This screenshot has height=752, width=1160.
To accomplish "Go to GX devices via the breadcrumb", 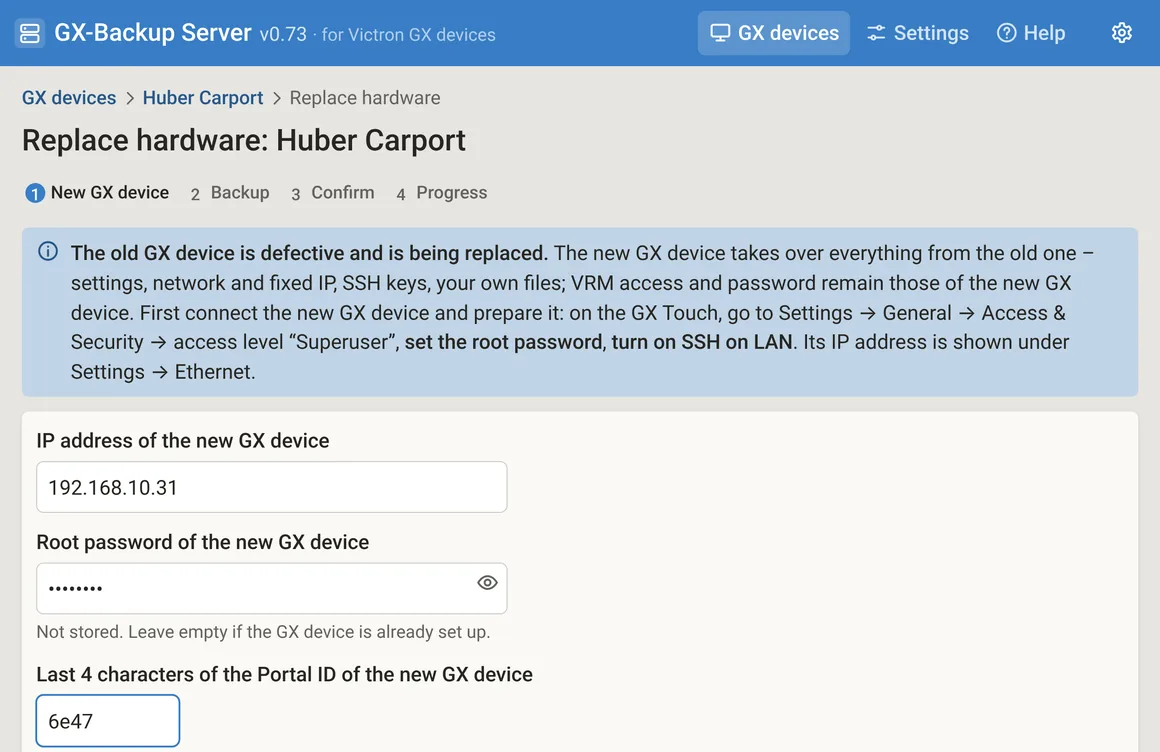I will tap(69, 98).
